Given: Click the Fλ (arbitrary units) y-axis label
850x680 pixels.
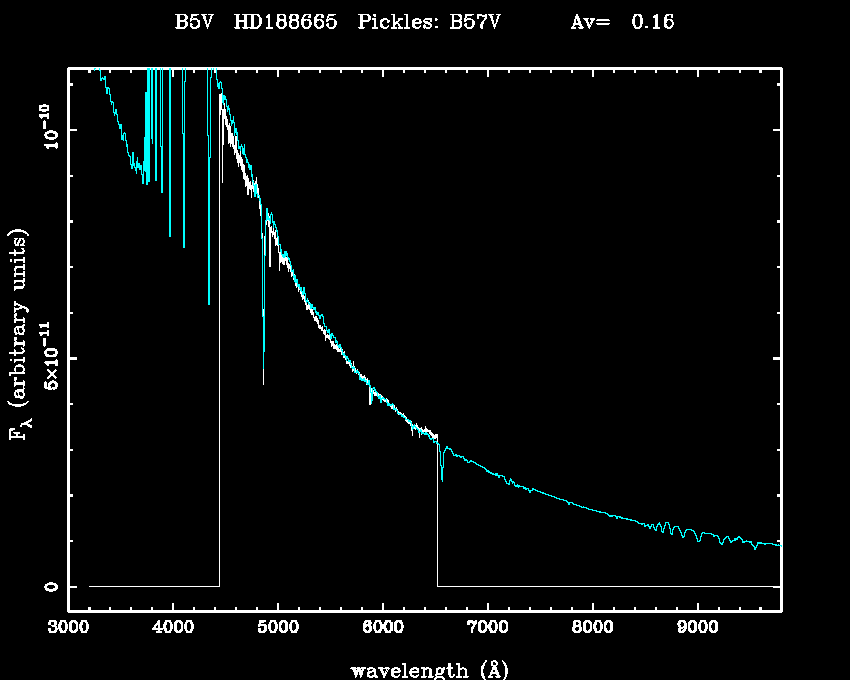Looking at the screenshot, I should tap(20, 335).
